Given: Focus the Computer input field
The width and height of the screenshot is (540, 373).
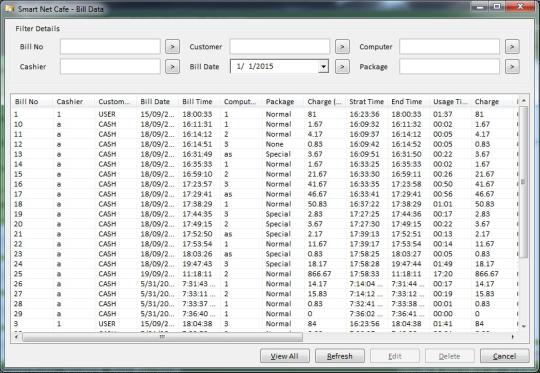Looking at the screenshot, I should [x=449, y=46].
